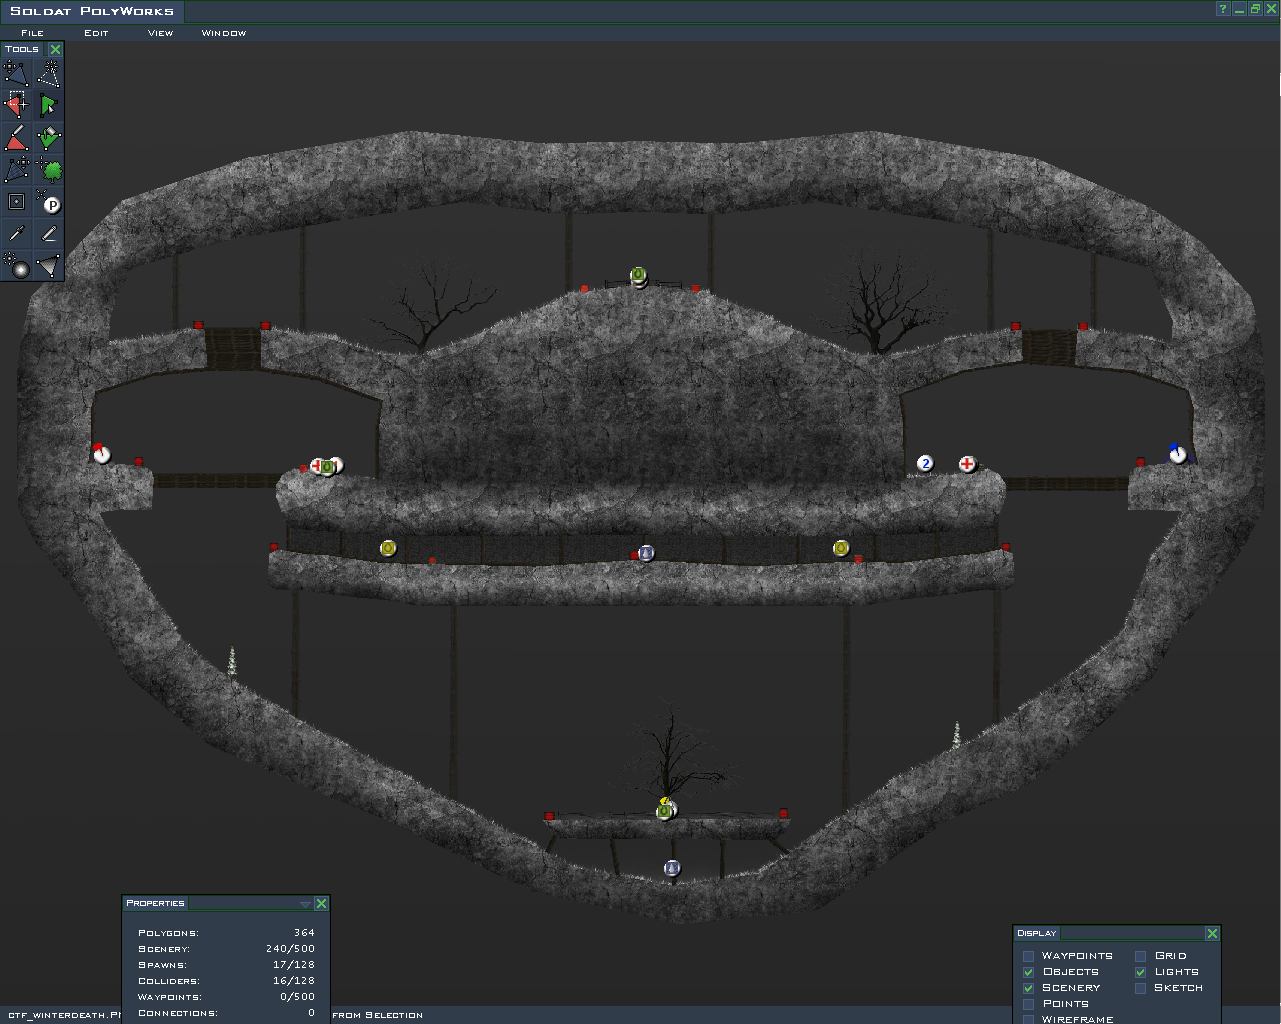This screenshot has width=1281, height=1024.
Task: Disable the Lights display checkbox
Action: pos(1140,972)
